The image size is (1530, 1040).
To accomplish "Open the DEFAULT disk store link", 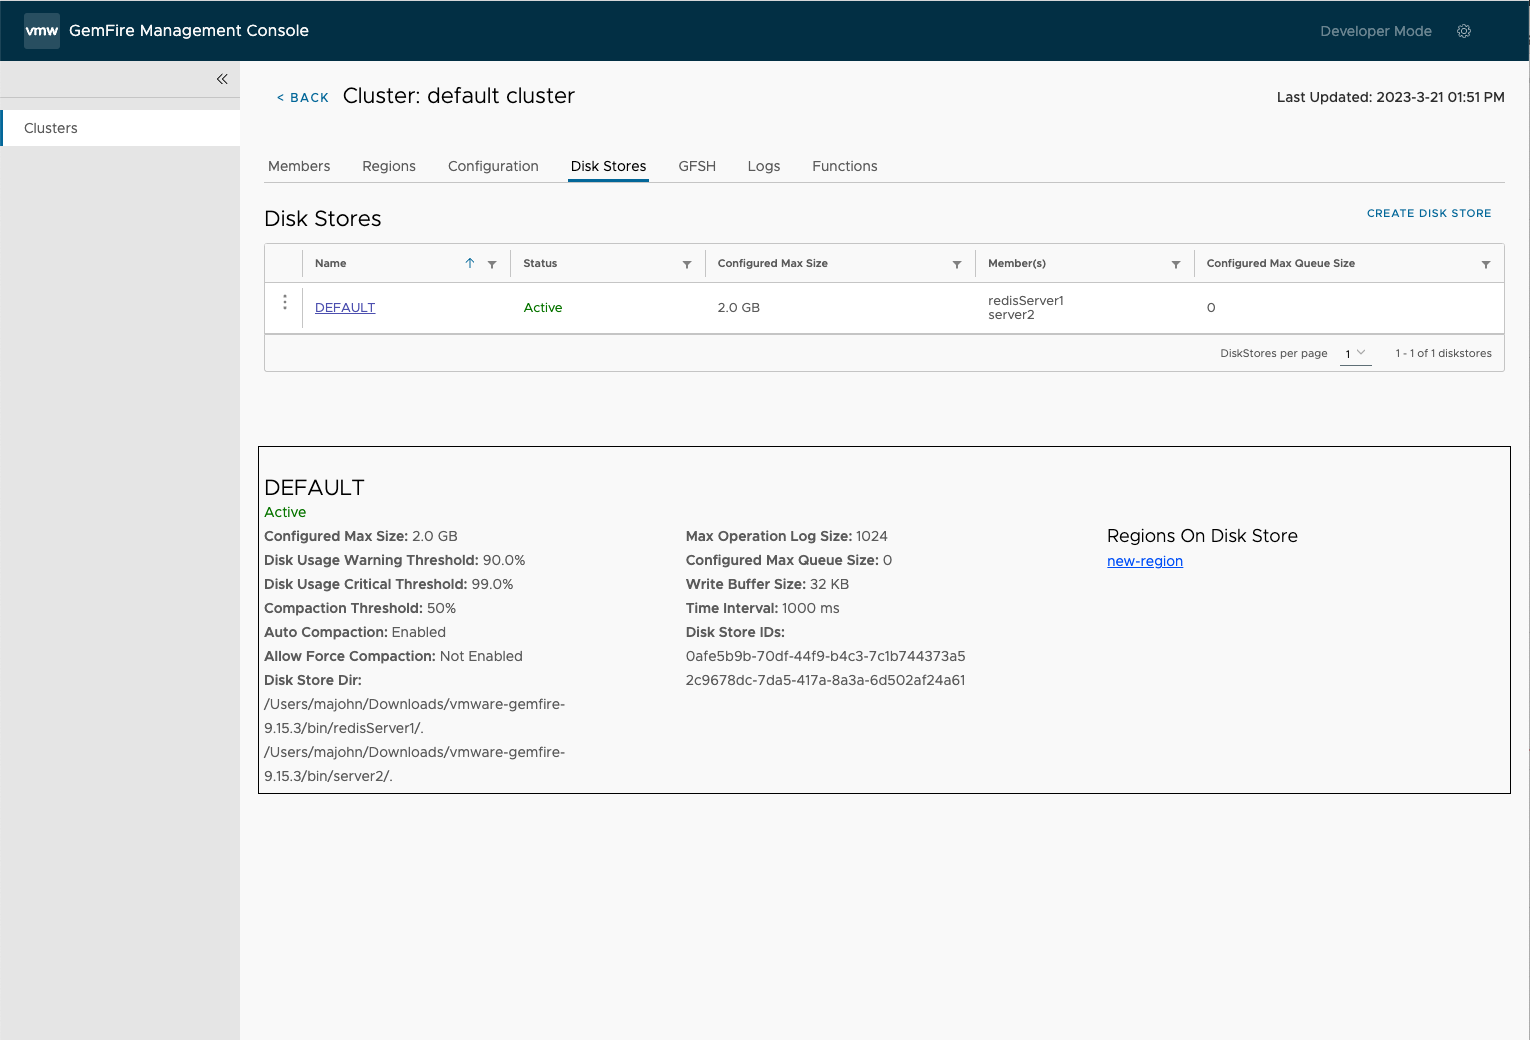I will click(x=345, y=307).
